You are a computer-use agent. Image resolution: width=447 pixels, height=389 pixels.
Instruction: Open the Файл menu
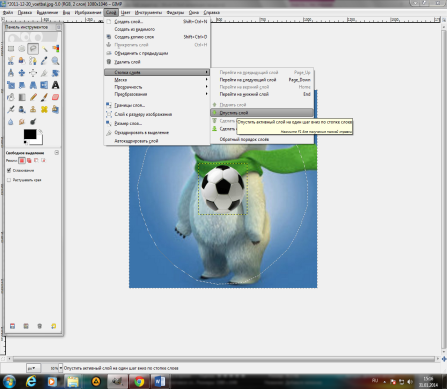8,12
